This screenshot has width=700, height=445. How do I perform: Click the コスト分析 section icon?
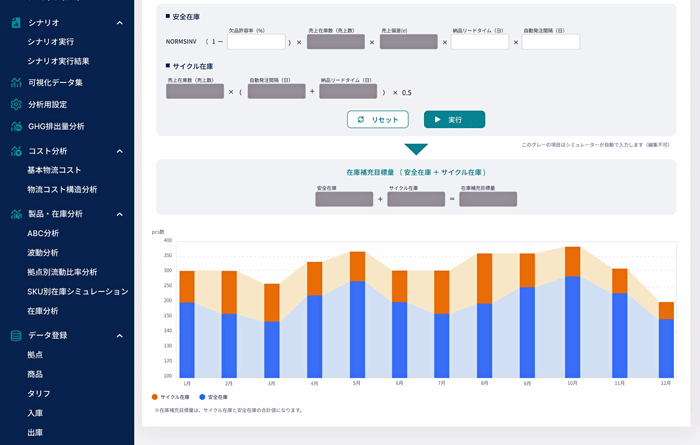[x=16, y=151]
